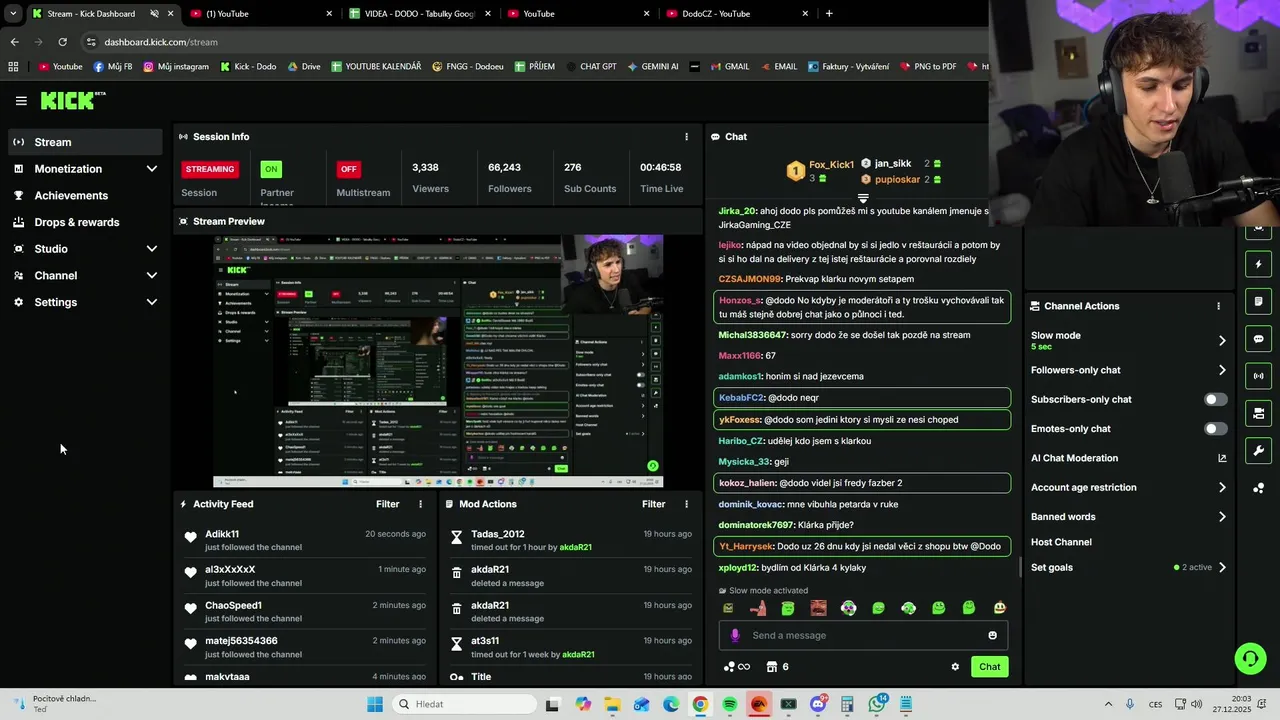The height and width of the screenshot is (720, 1280).
Task: Click the OFF Multistream status badge
Action: click(x=348, y=169)
